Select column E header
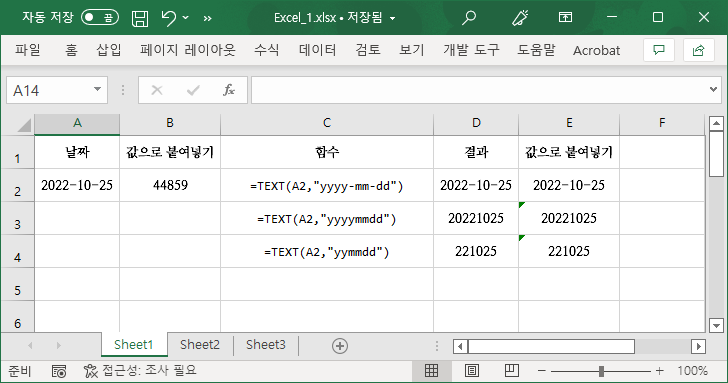 [569, 123]
